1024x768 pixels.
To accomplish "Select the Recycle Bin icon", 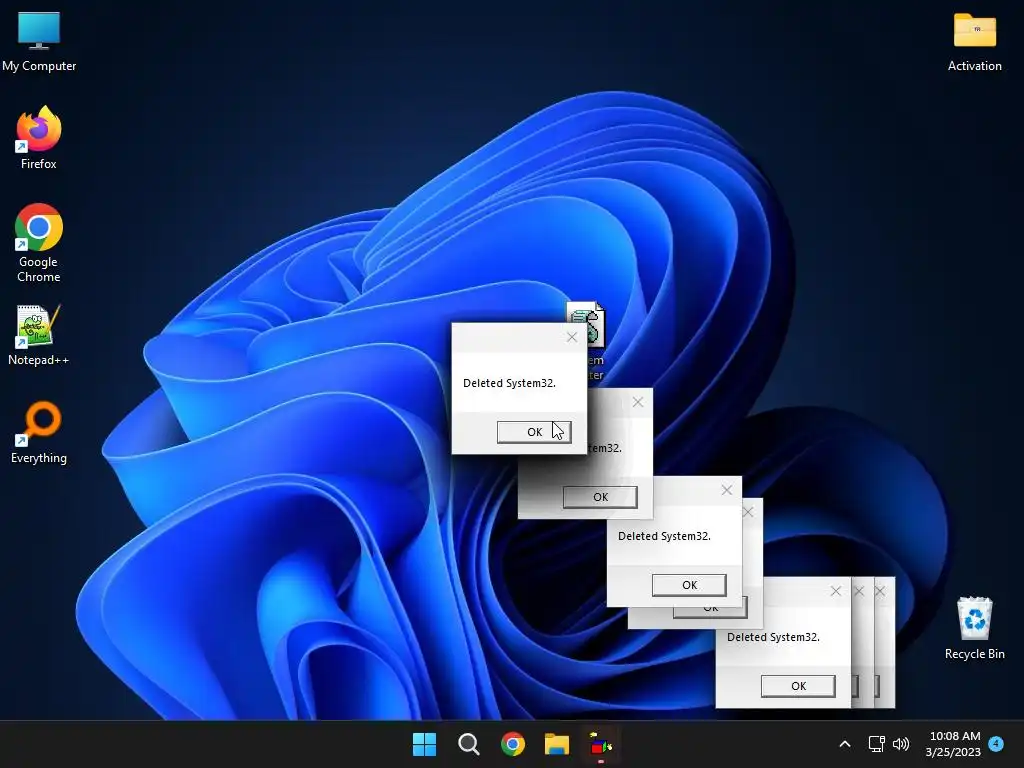I will coord(974,628).
